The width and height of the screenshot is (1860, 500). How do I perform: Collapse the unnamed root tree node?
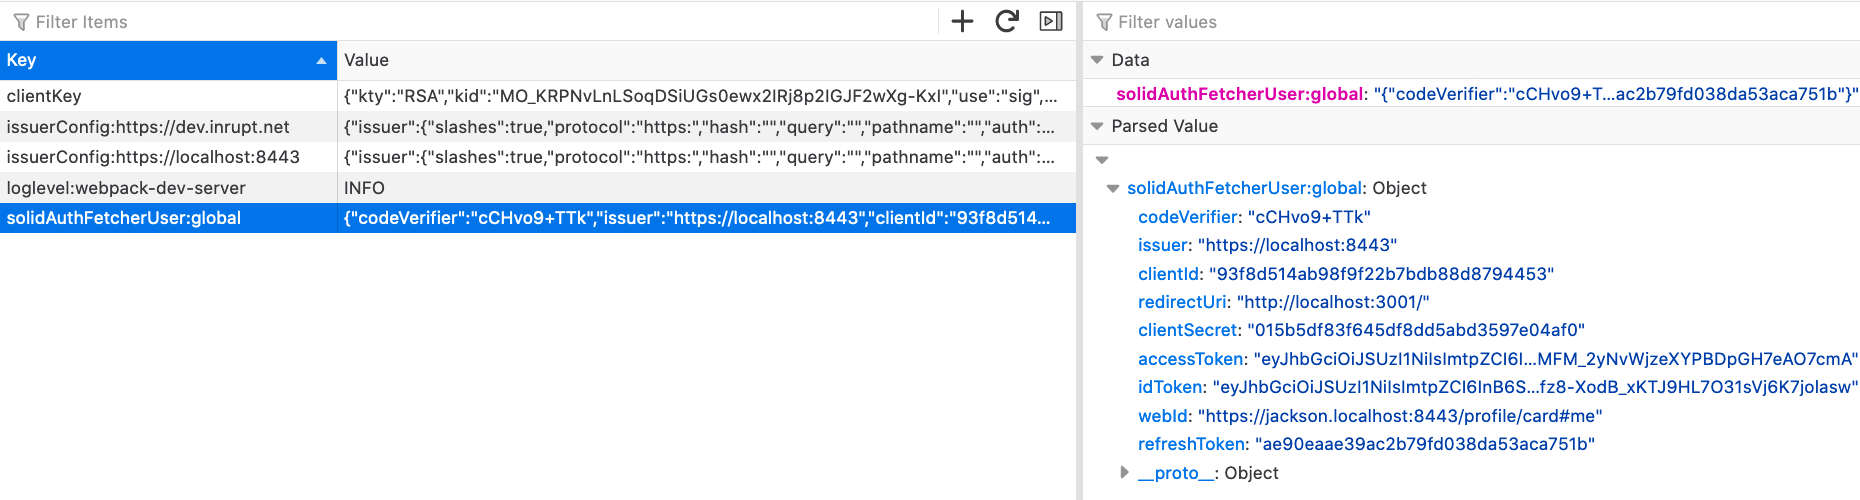1102,160
